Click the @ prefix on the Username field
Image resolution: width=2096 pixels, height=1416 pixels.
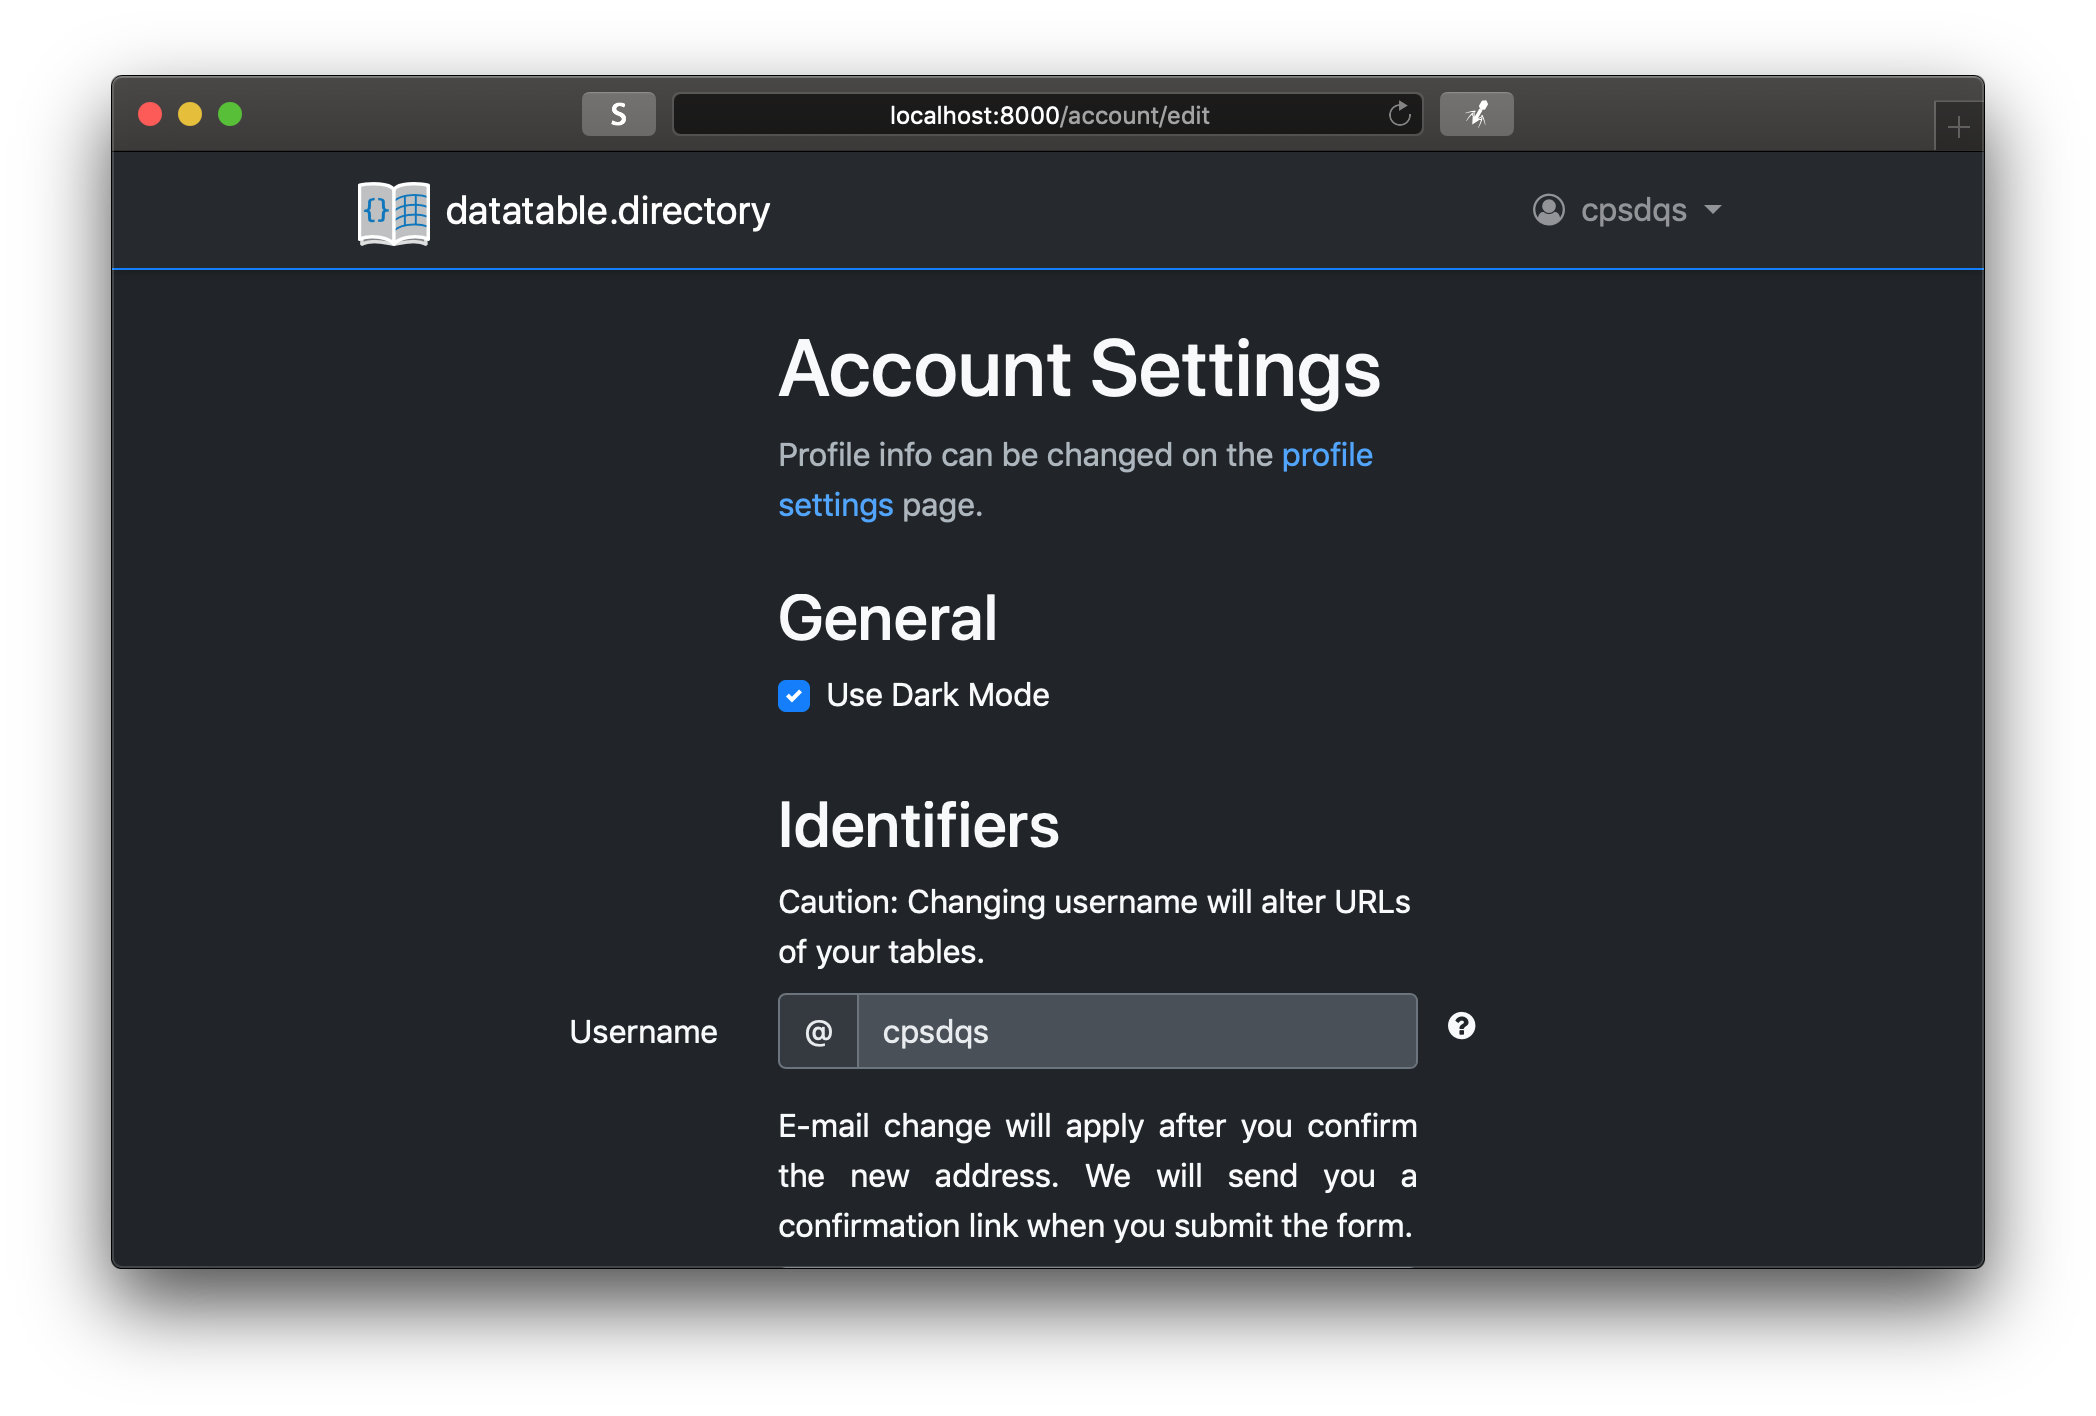[818, 1032]
